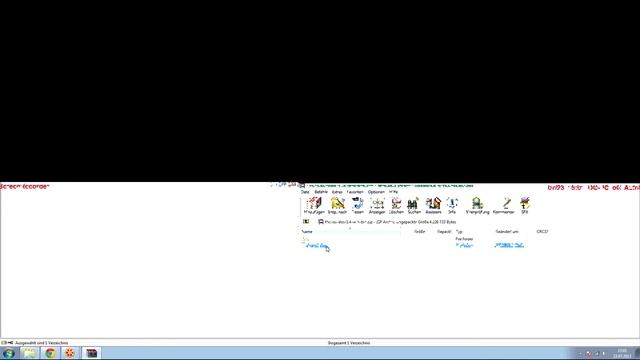Open the Favoriten menu

355,192
